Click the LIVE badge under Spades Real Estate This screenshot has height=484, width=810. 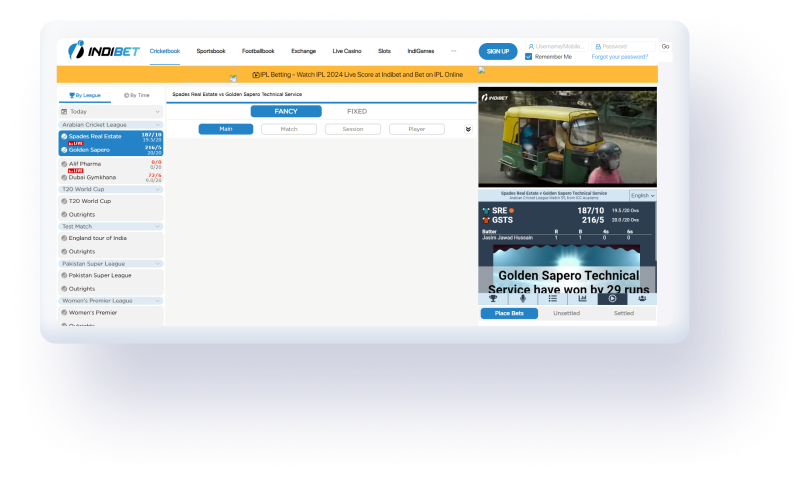point(76,143)
